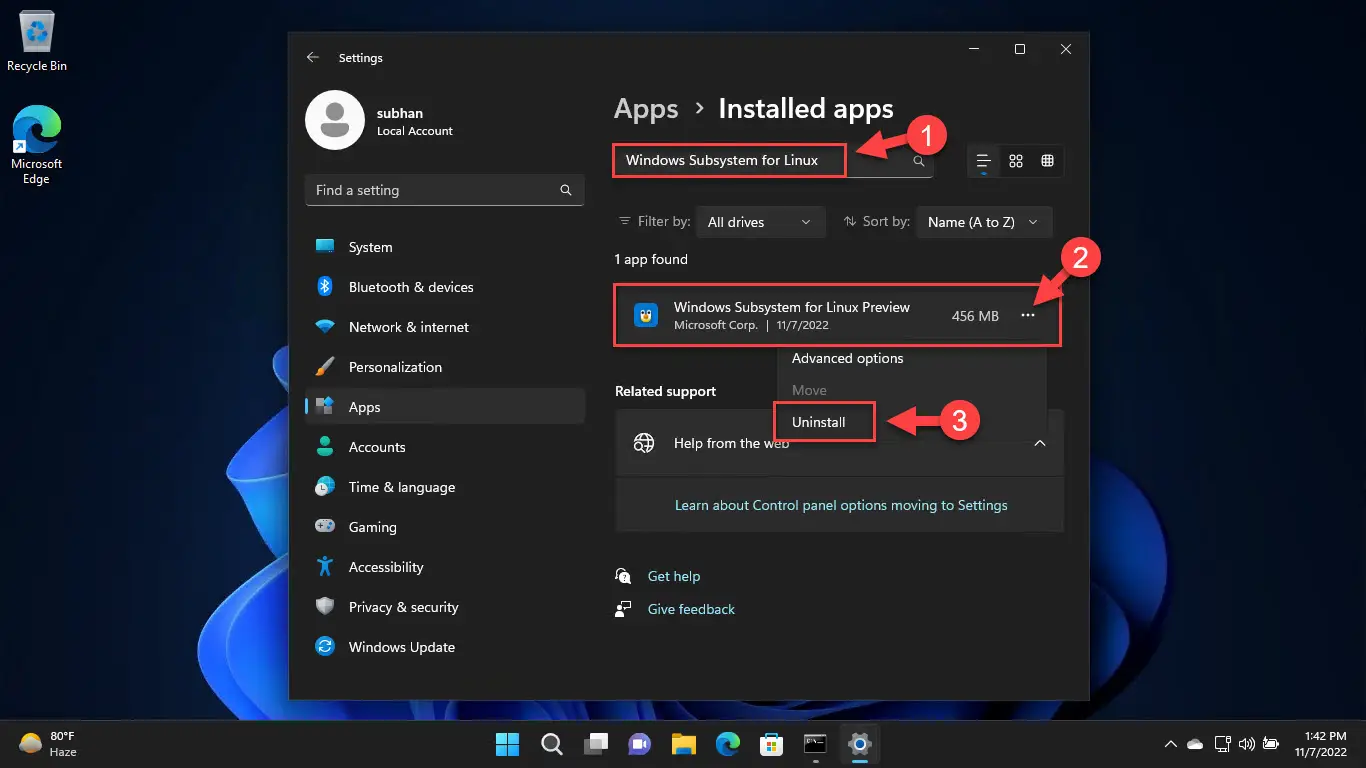Click the Local Account label under subhan

point(415,131)
